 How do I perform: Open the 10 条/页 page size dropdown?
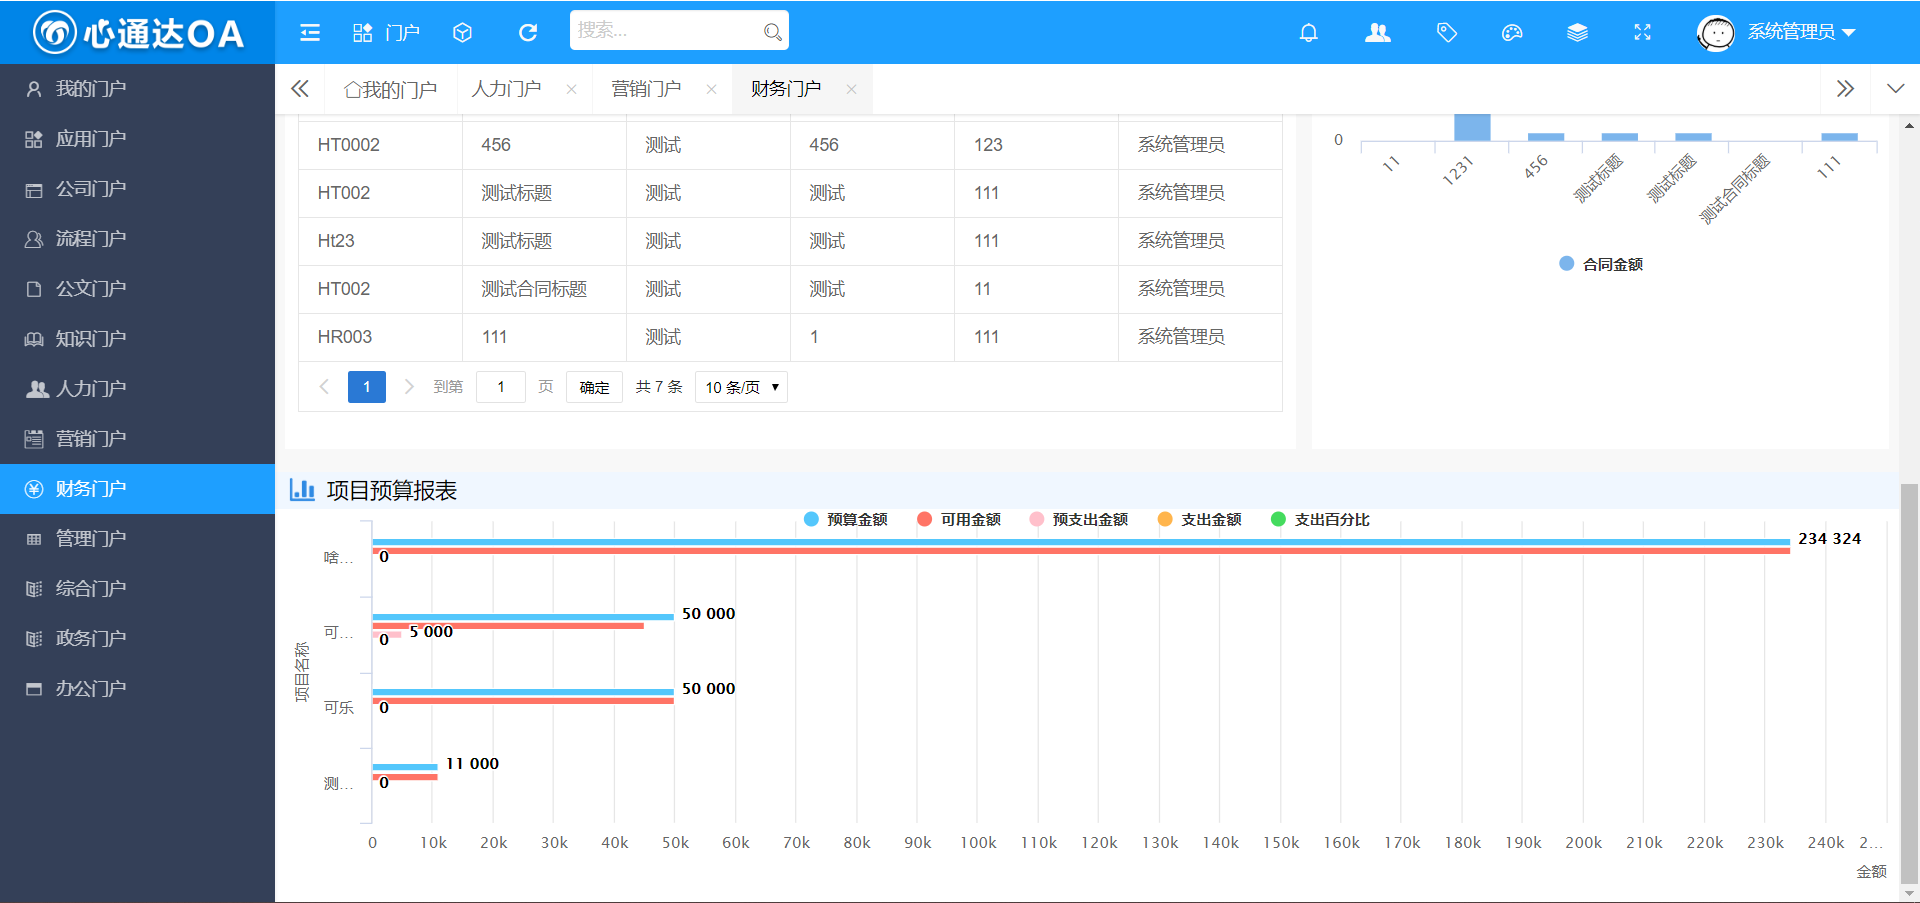741,387
